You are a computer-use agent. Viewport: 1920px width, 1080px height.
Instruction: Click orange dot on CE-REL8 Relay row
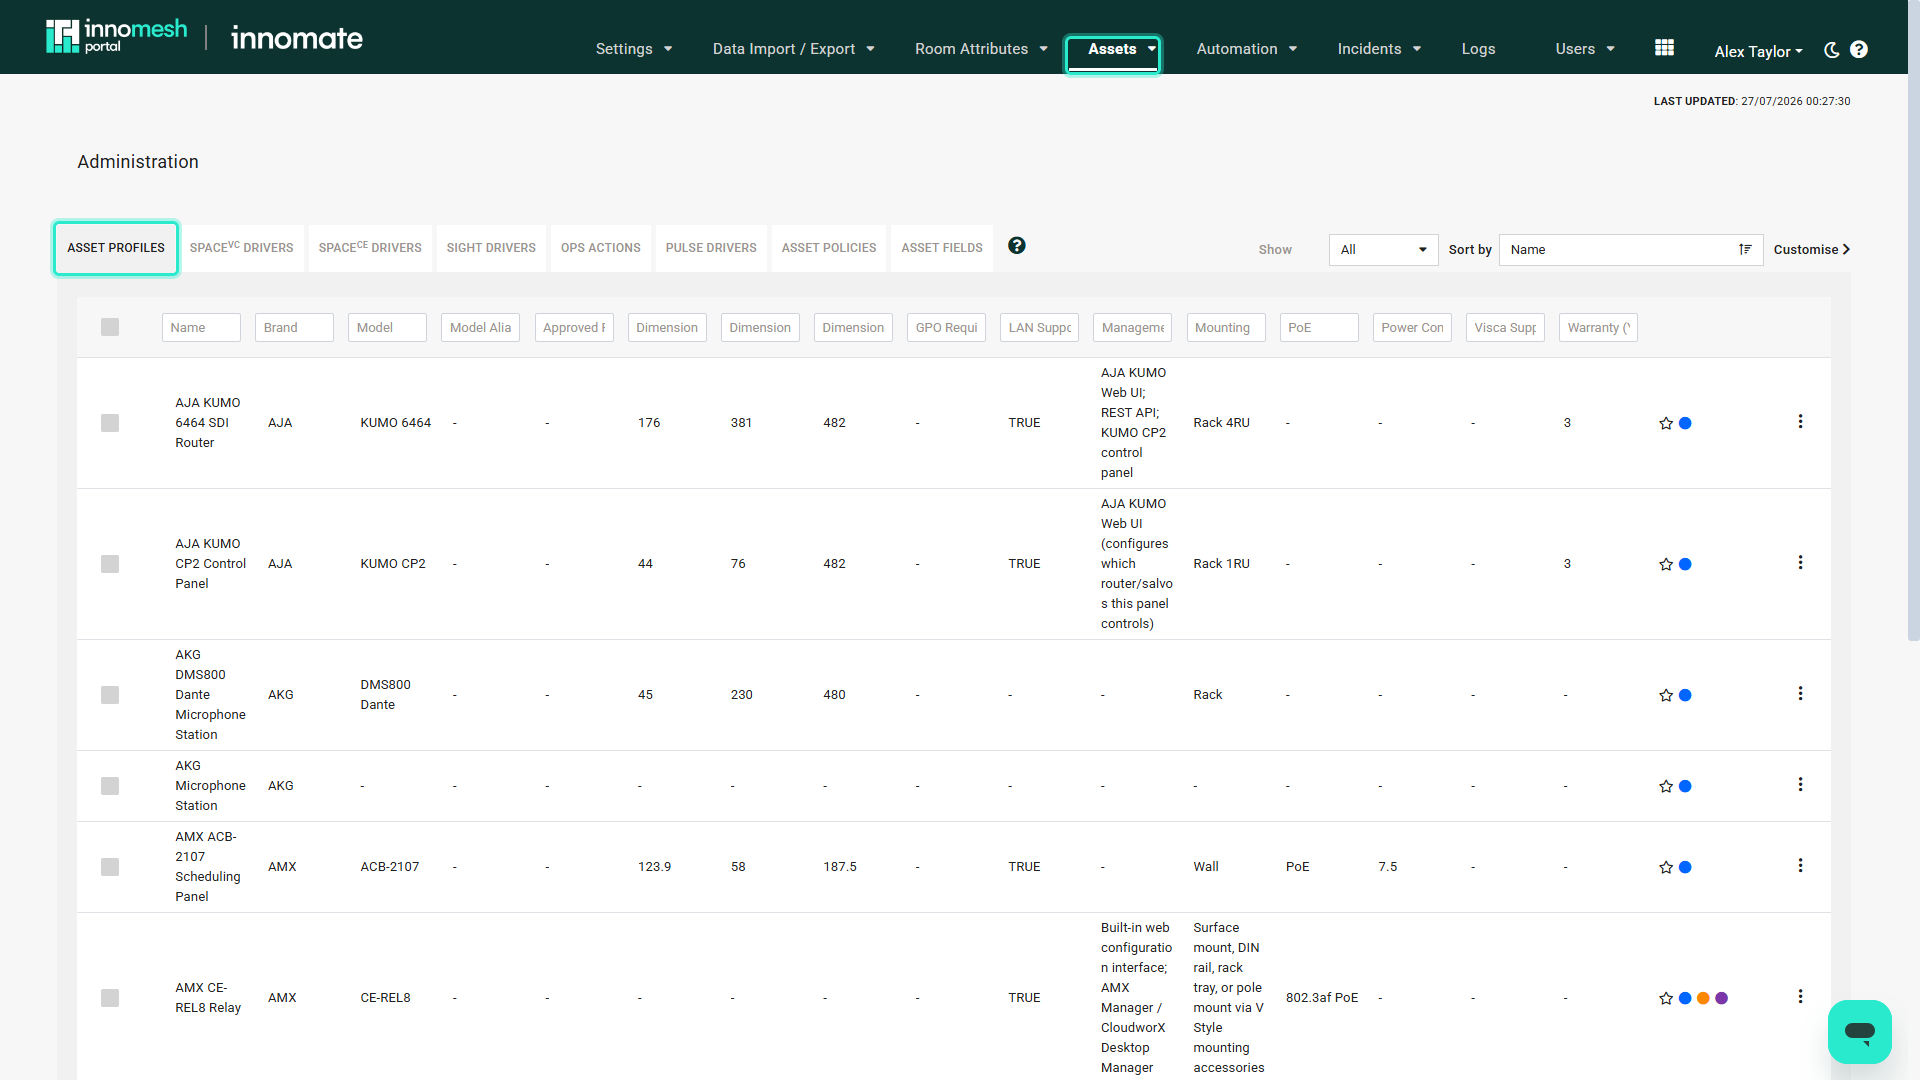(1703, 998)
